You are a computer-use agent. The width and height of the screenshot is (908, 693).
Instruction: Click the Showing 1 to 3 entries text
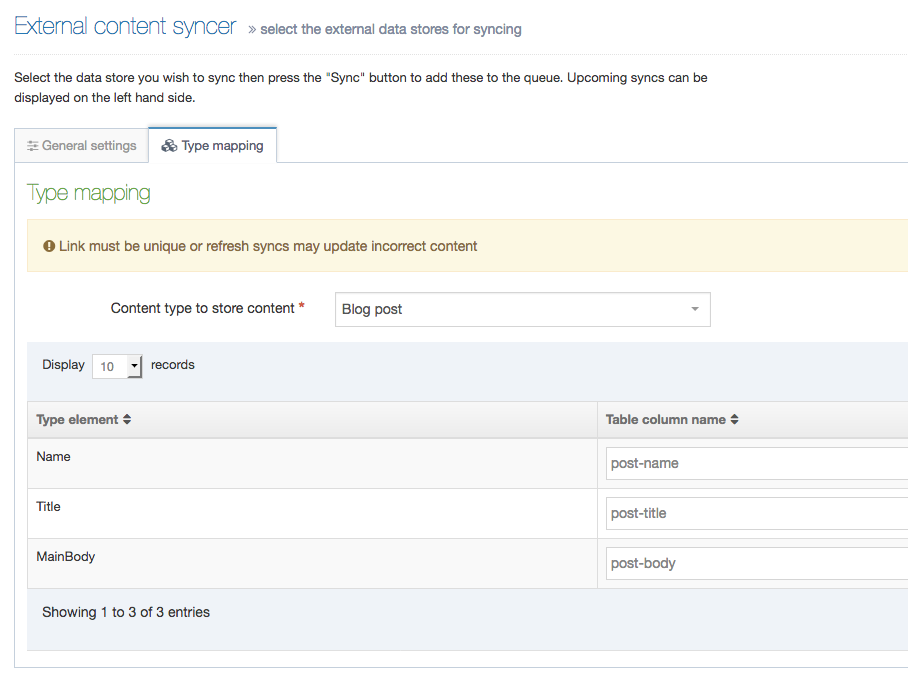point(126,612)
